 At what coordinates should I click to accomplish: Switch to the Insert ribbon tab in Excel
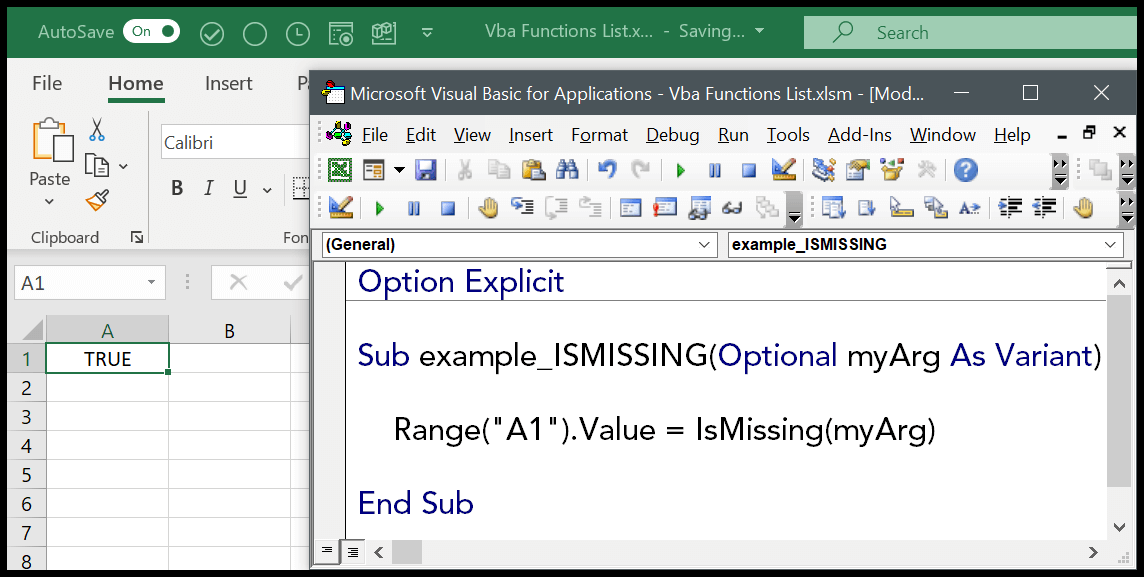pyautogui.click(x=228, y=83)
